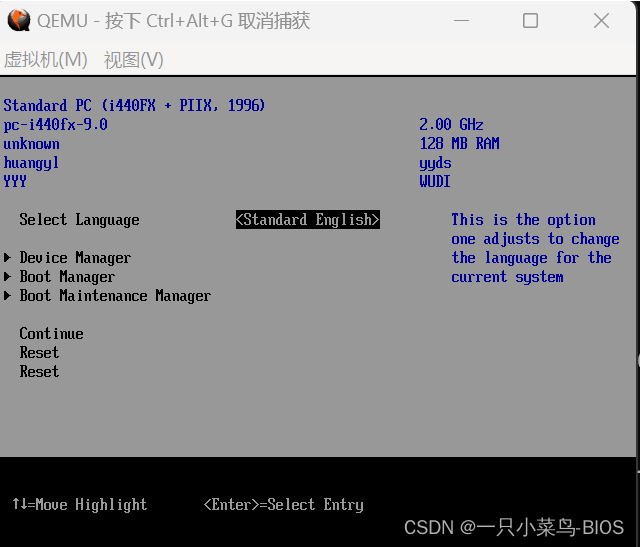The image size is (640, 547).
Task: Click the QEMU window title text
Action: point(173,21)
